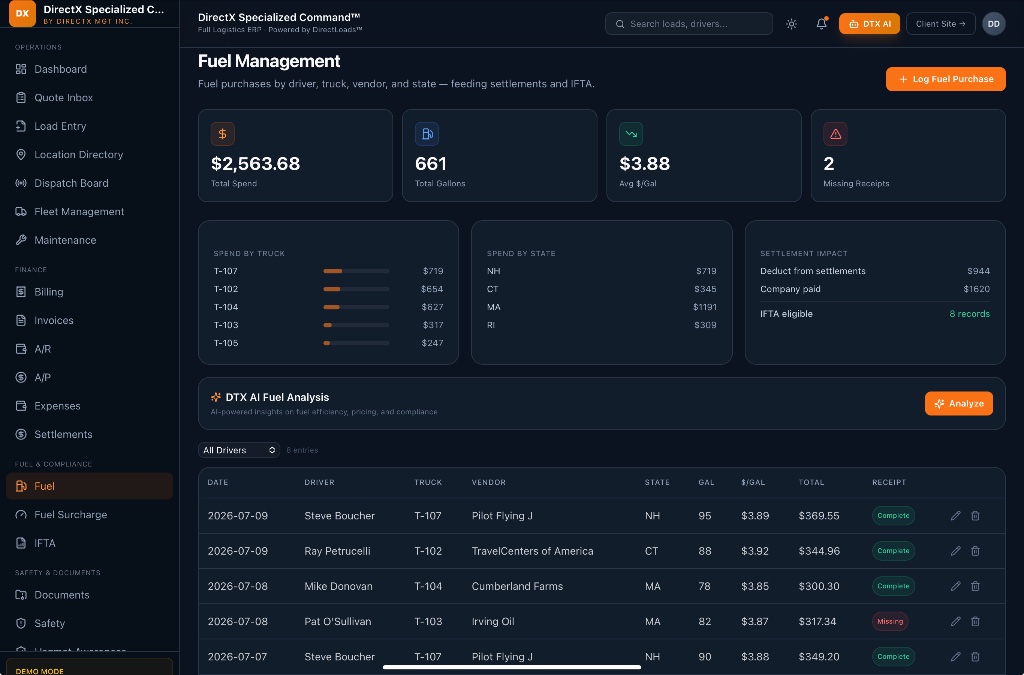Open Location Directory in the sidebar
This screenshot has height=675, width=1024.
click(x=89, y=155)
